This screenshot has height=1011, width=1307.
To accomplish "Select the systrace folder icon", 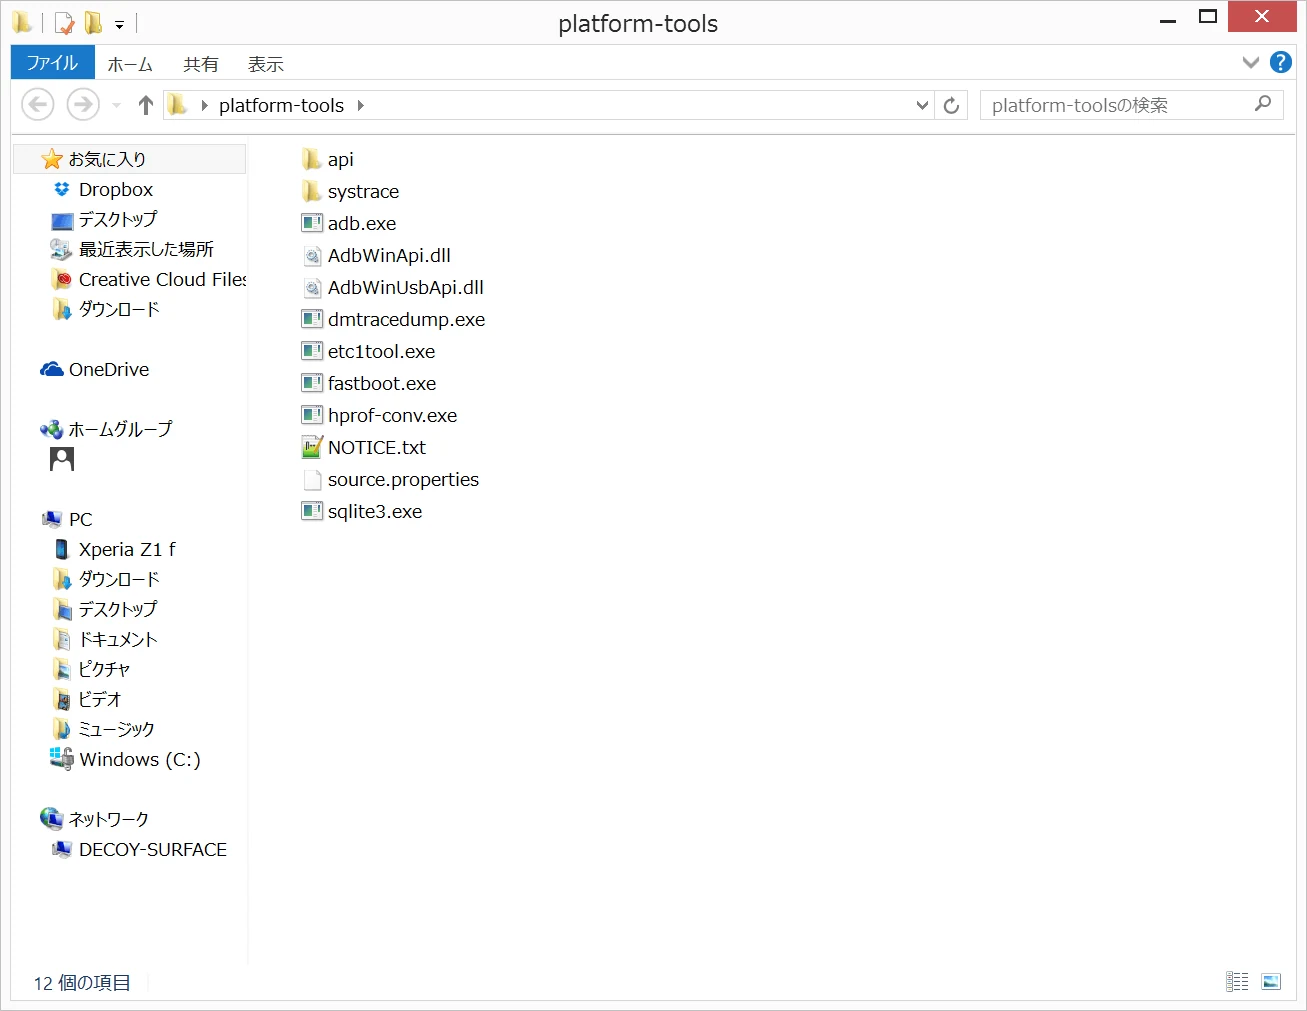I will coord(312,191).
